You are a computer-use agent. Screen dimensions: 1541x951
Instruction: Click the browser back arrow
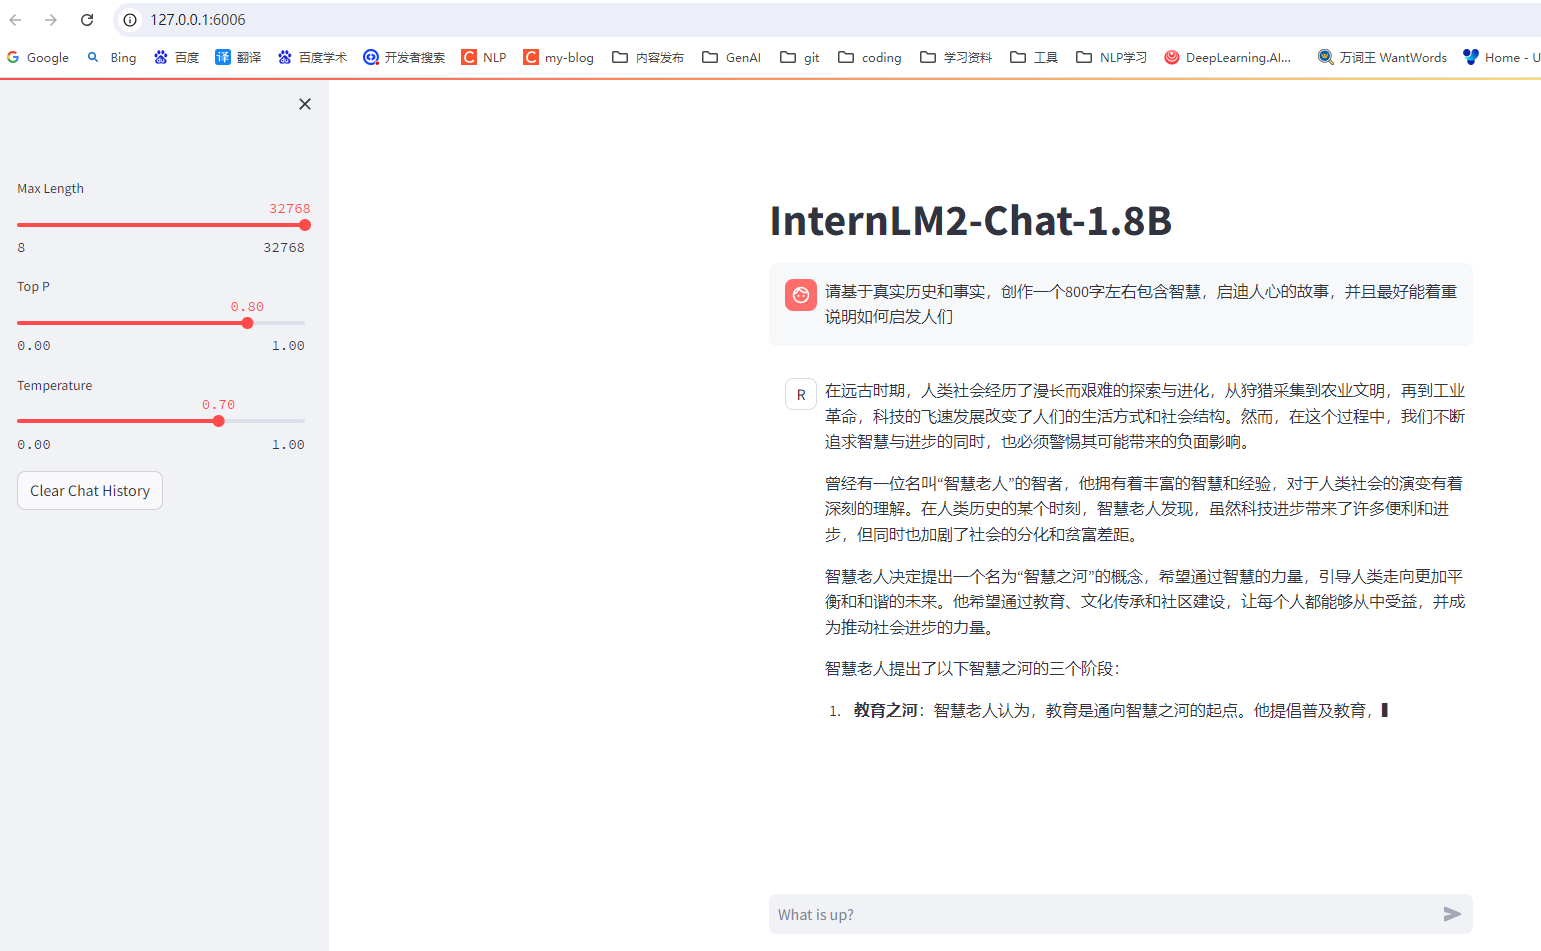coord(16,20)
